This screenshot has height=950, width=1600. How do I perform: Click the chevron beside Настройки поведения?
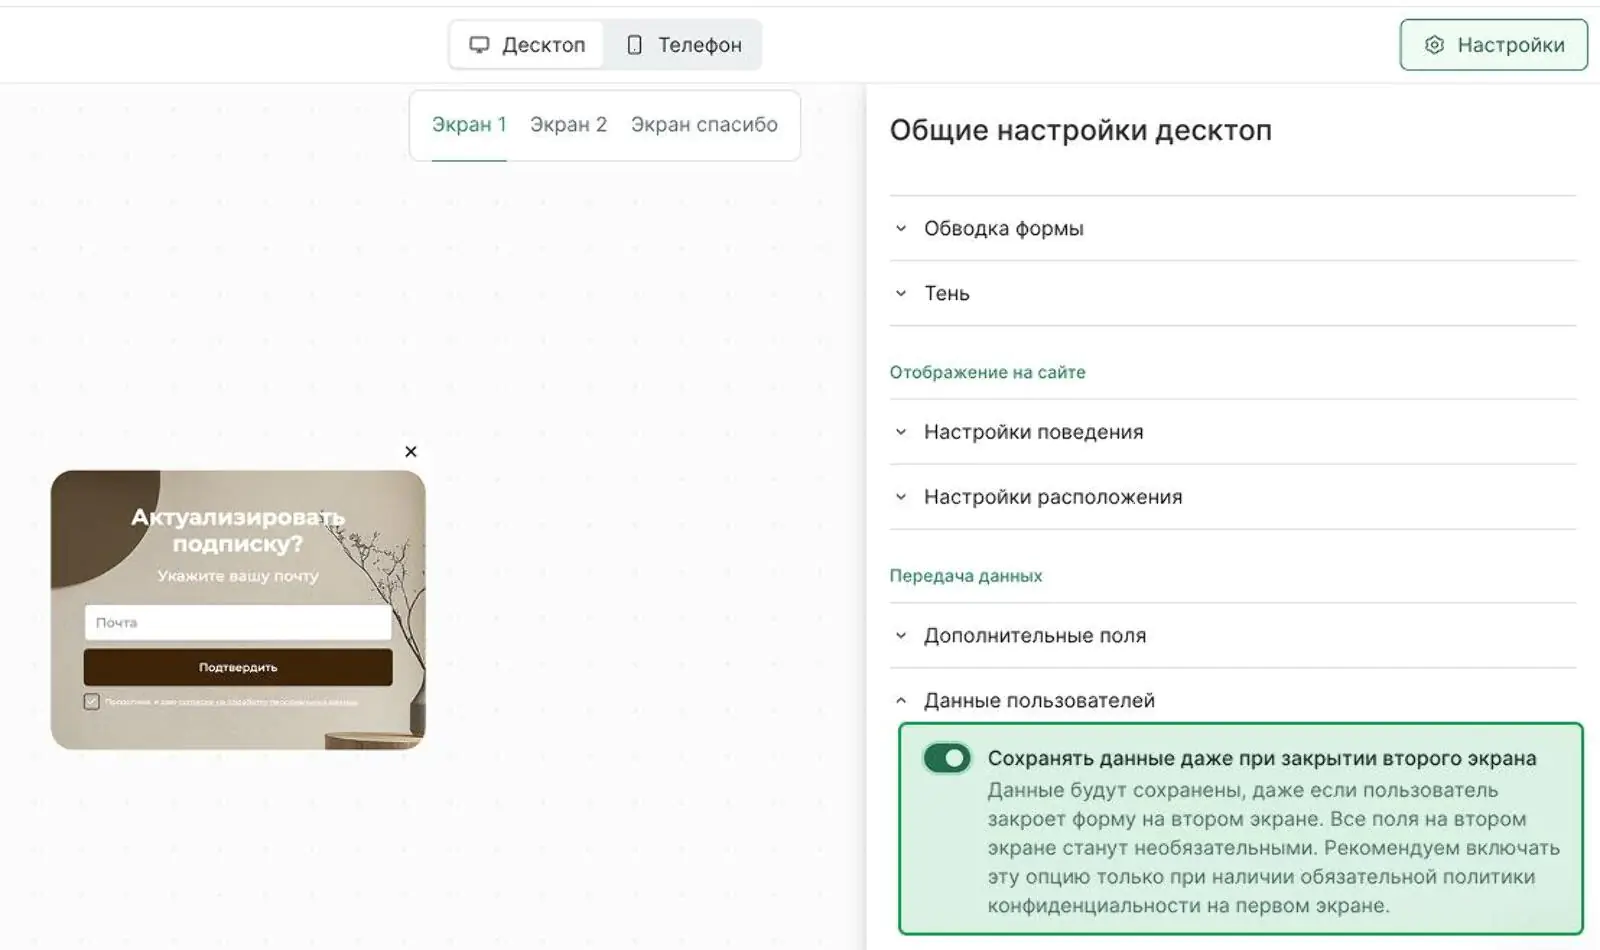coord(901,432)
